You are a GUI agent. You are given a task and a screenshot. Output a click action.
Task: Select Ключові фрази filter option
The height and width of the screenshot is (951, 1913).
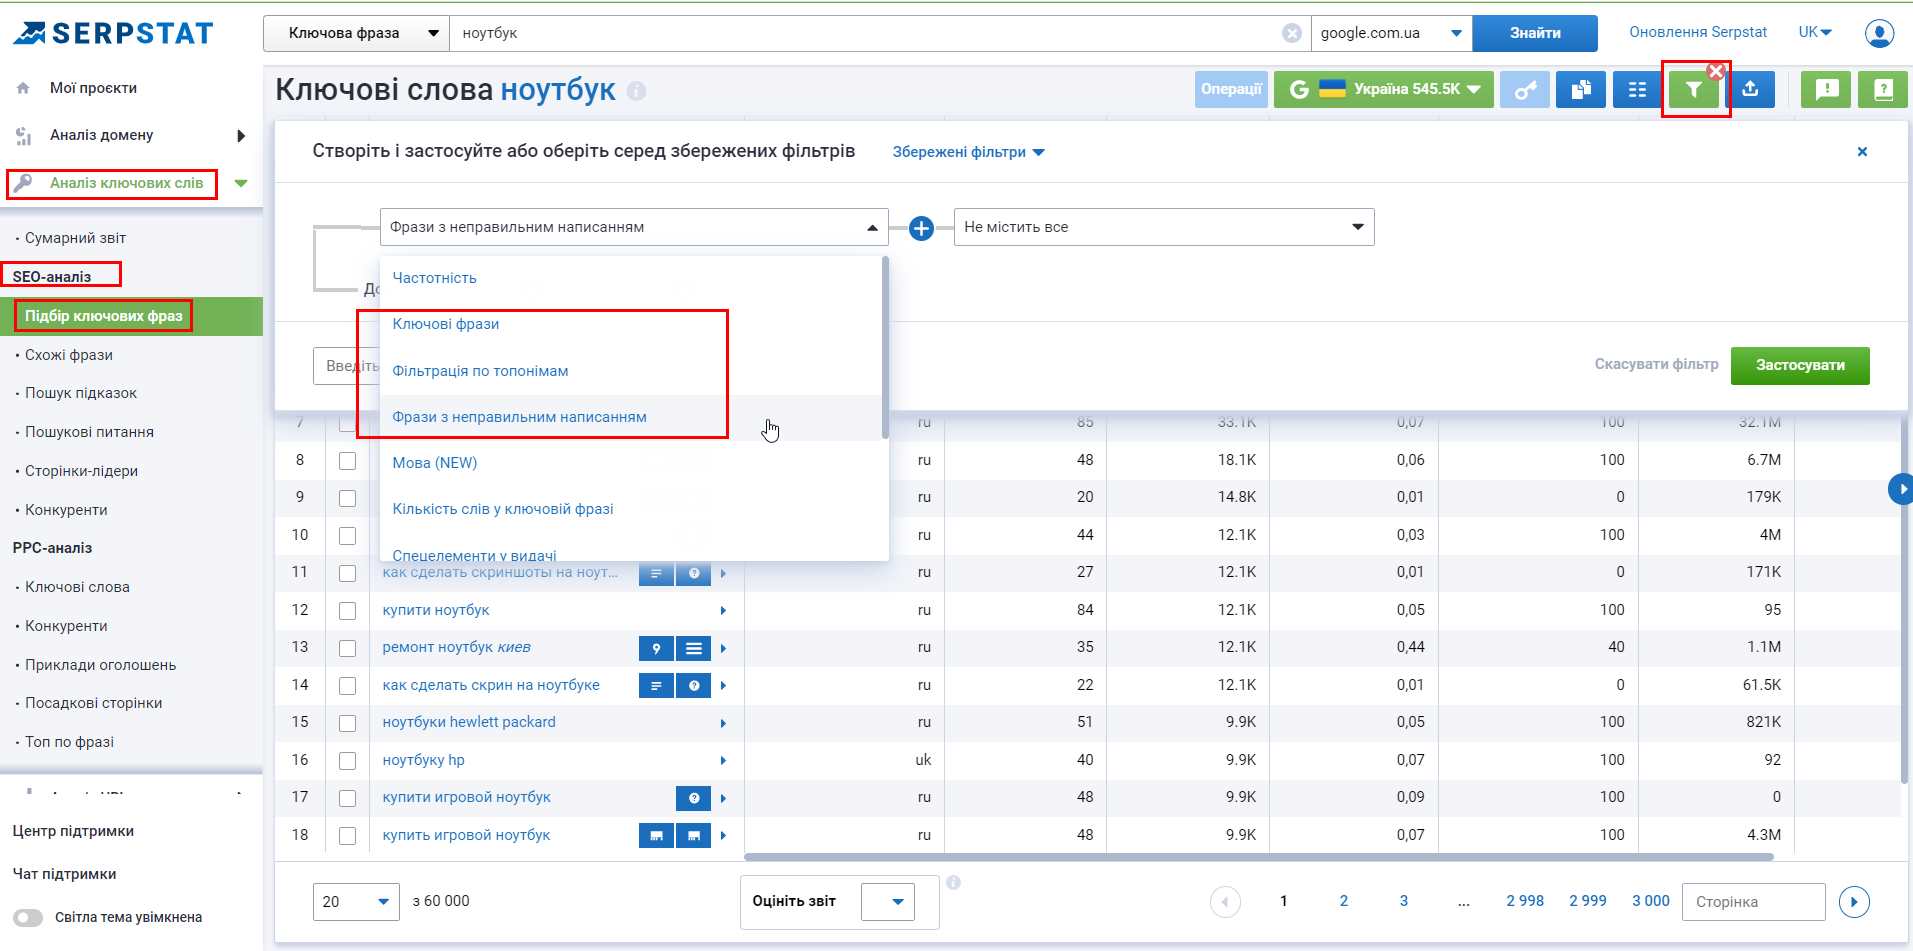(446, 324)
